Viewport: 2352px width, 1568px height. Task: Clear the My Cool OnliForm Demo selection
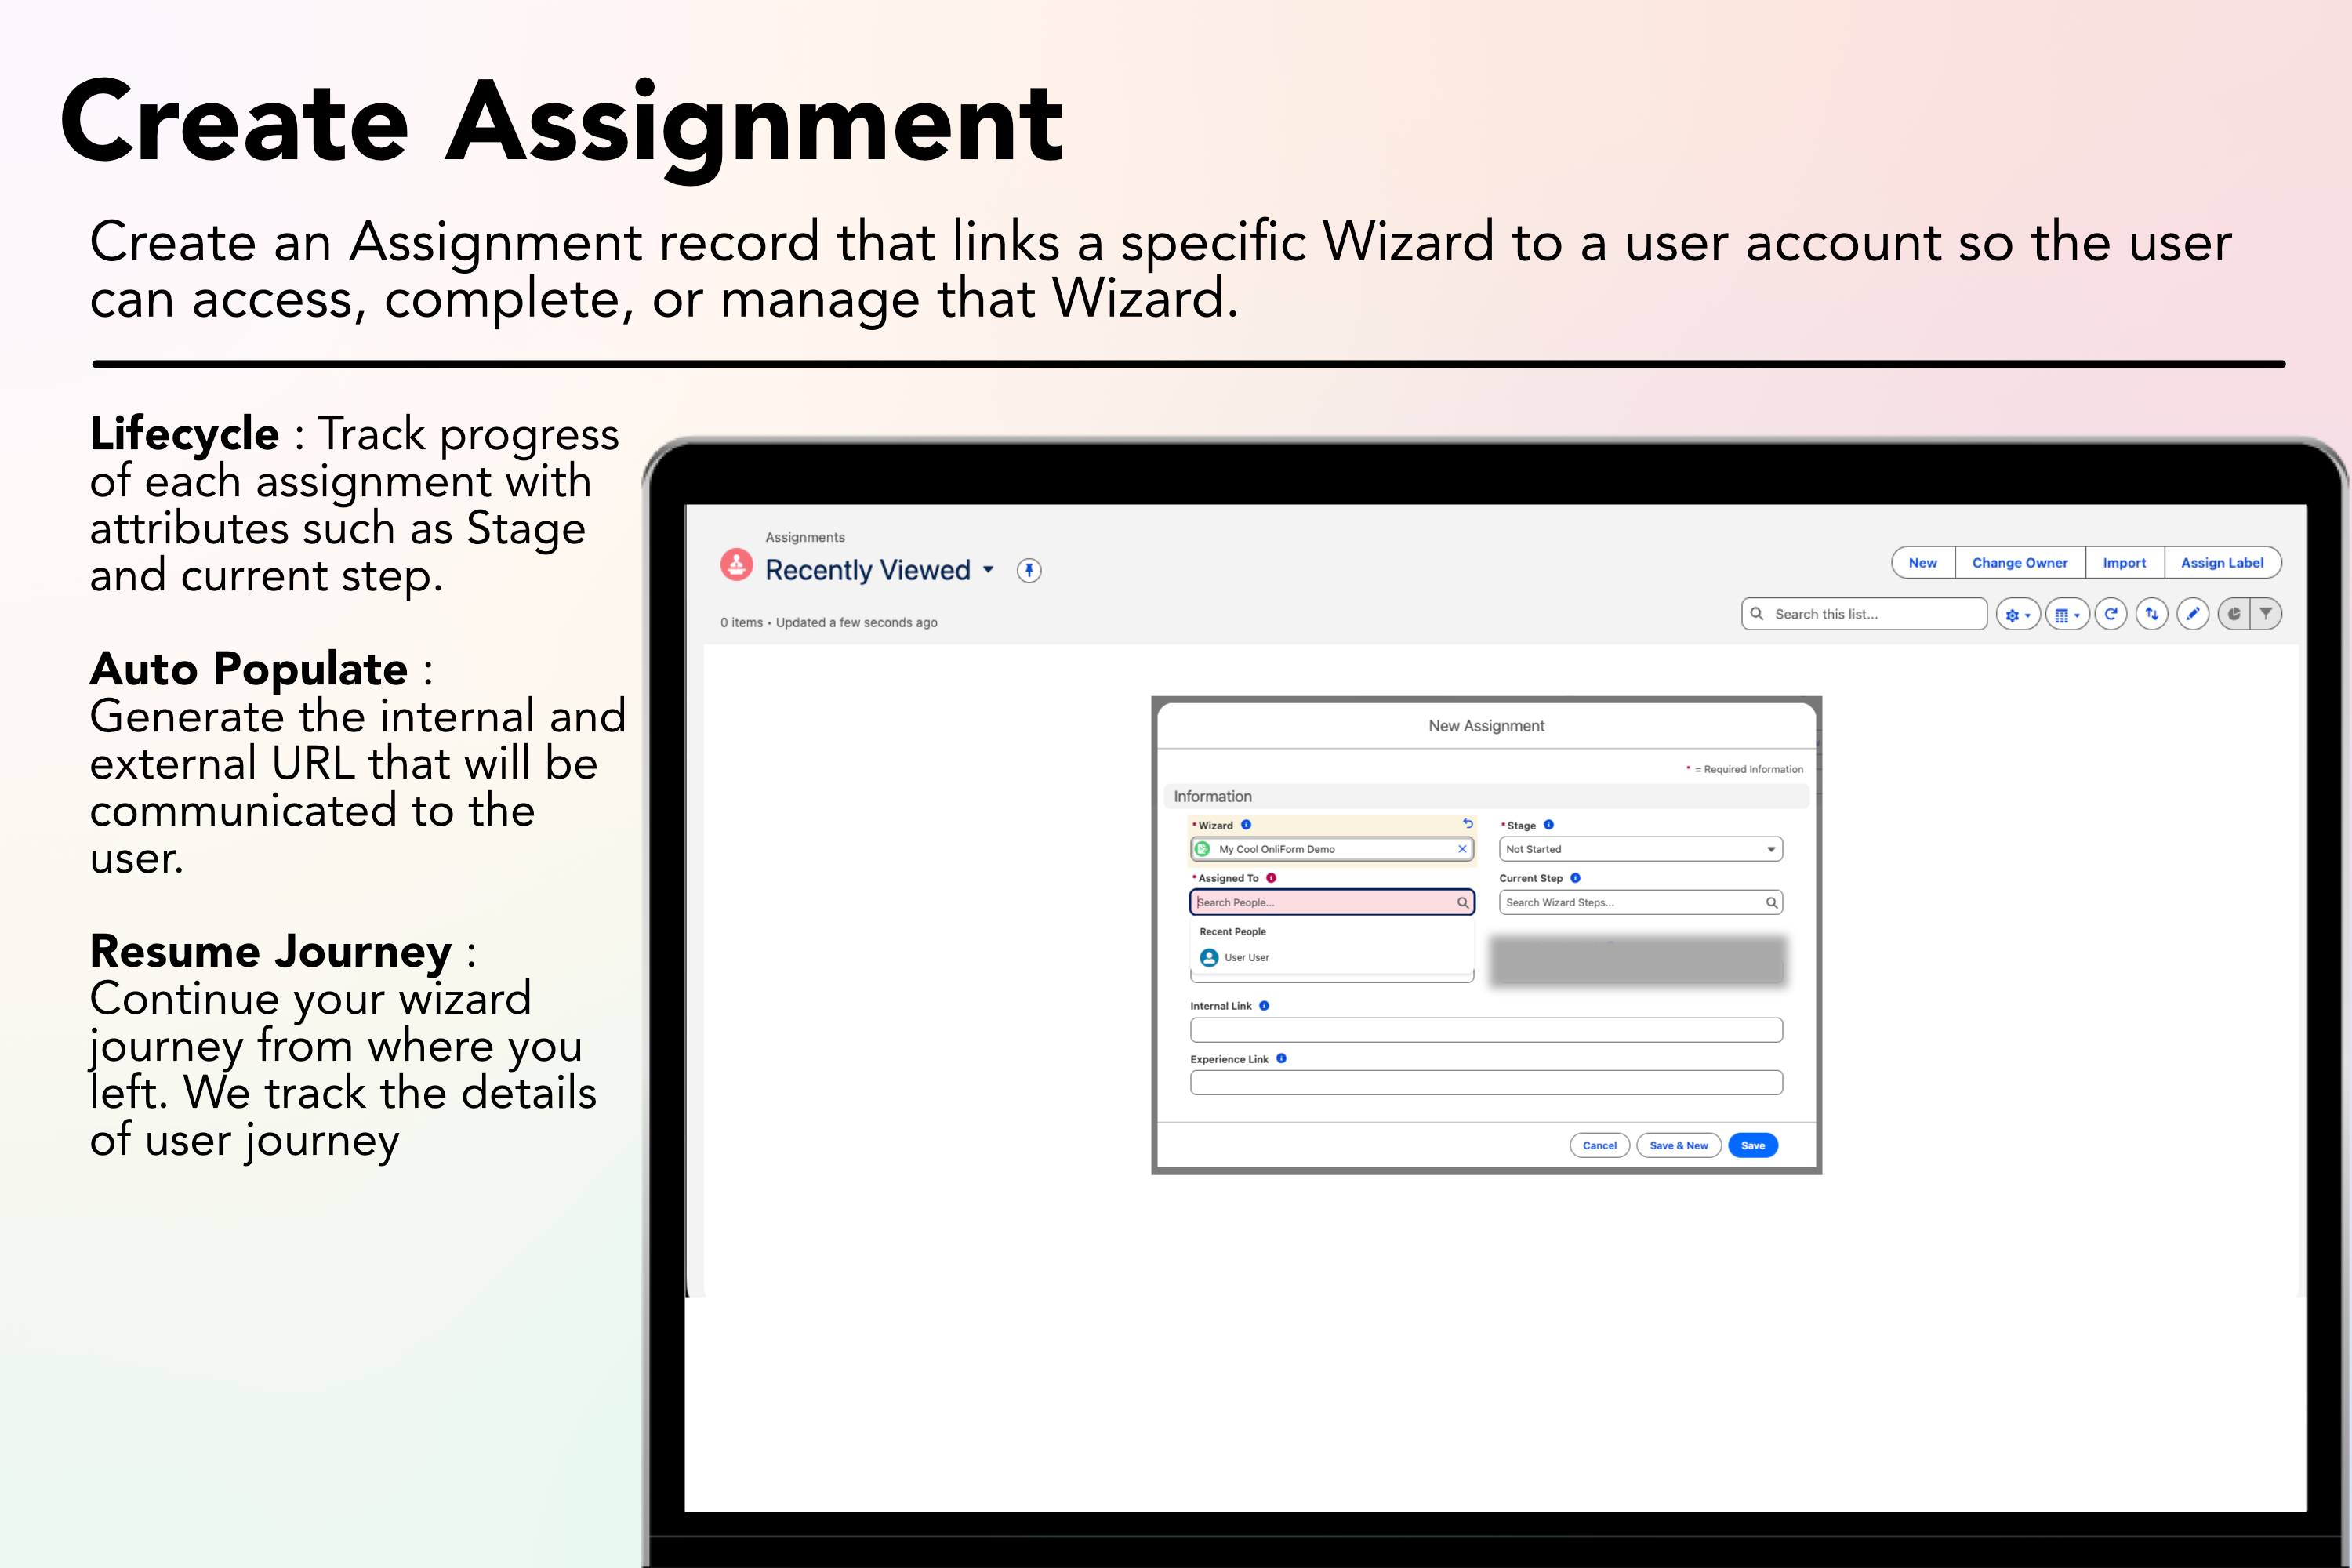click(x=1462, y=849)
